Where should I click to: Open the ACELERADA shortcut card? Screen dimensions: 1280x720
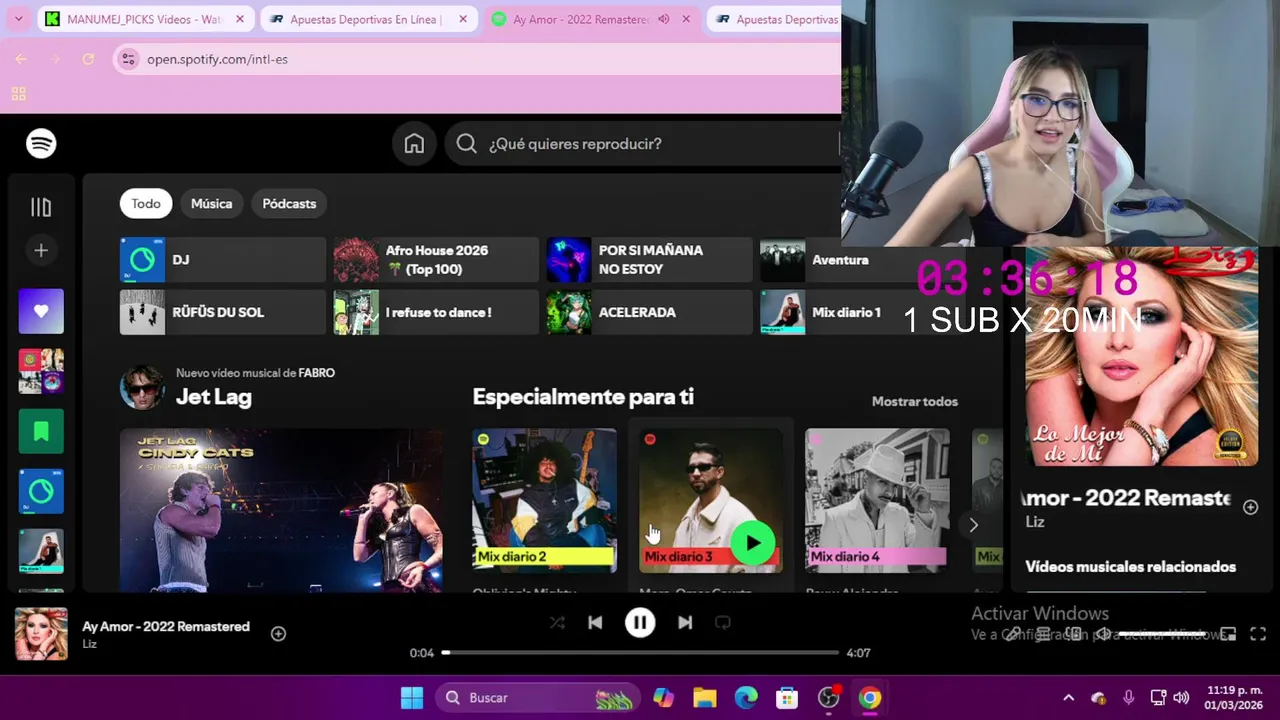click(649, 312)
